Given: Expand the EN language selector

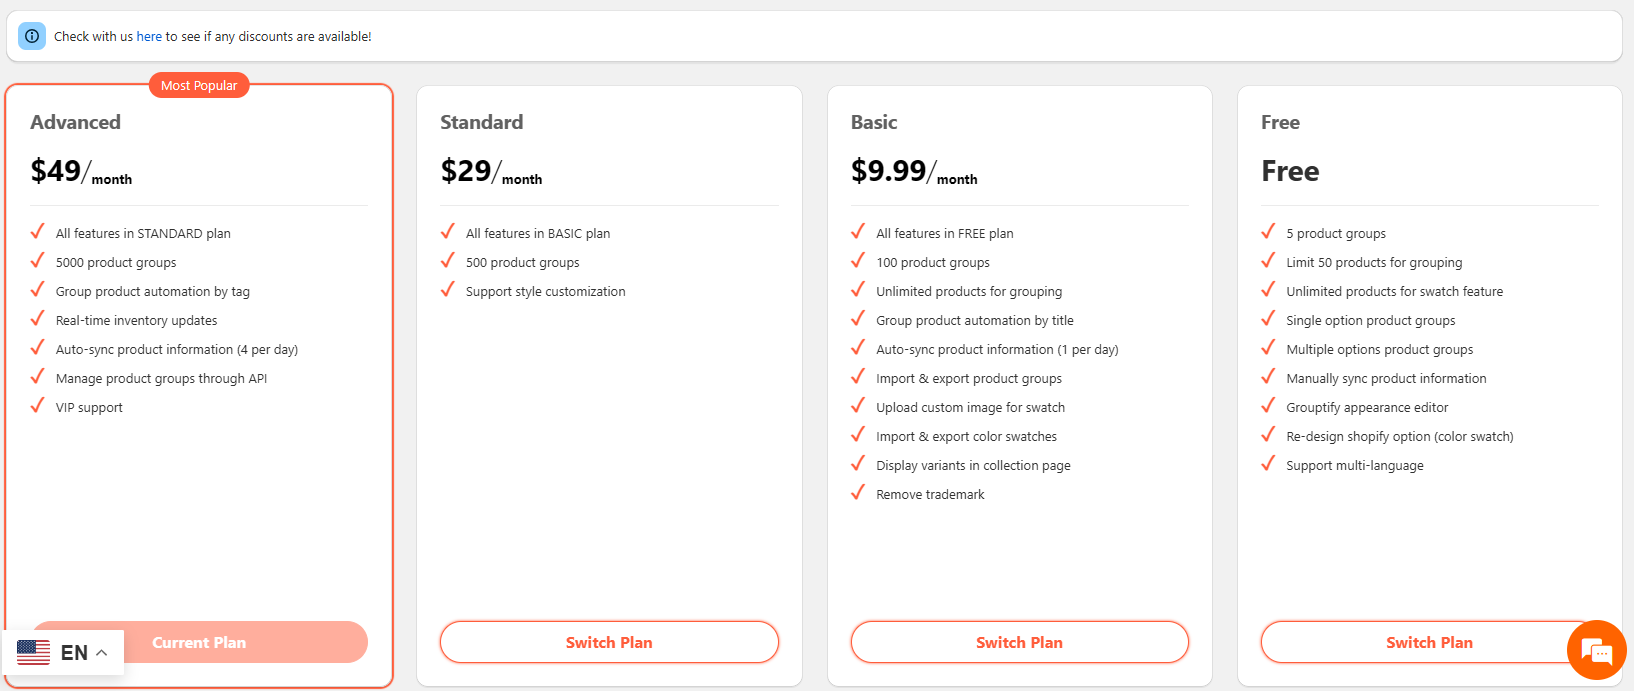Looking at the screenshot, I should [x=84, y=653].
